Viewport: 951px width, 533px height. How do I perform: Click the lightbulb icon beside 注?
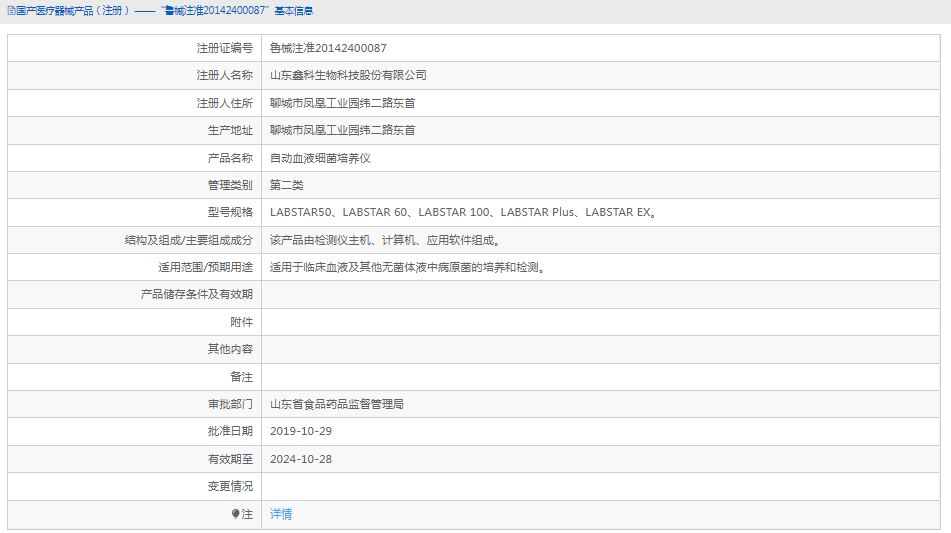[235, 514]
